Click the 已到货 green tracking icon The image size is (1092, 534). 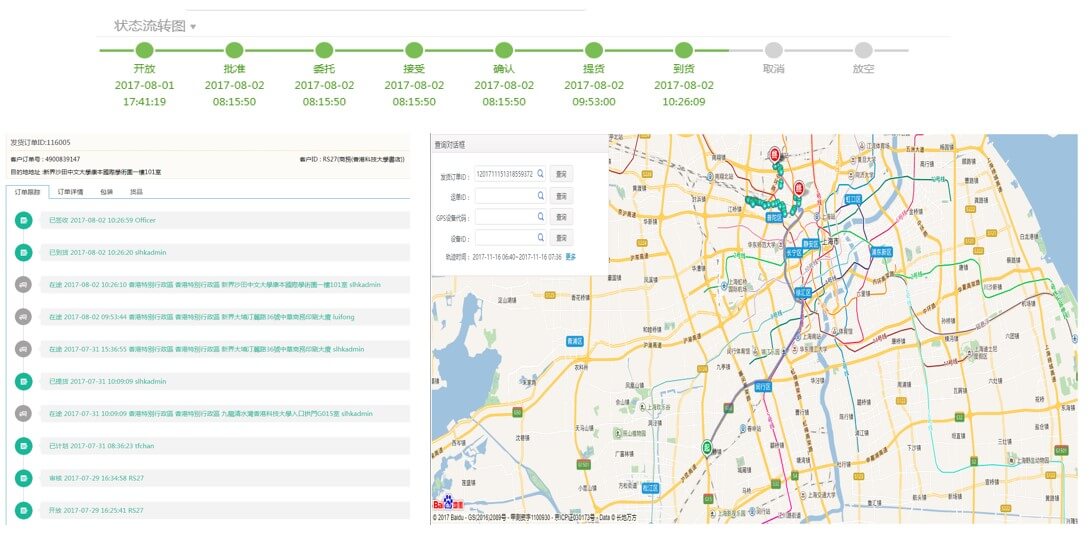click(23, 252)
